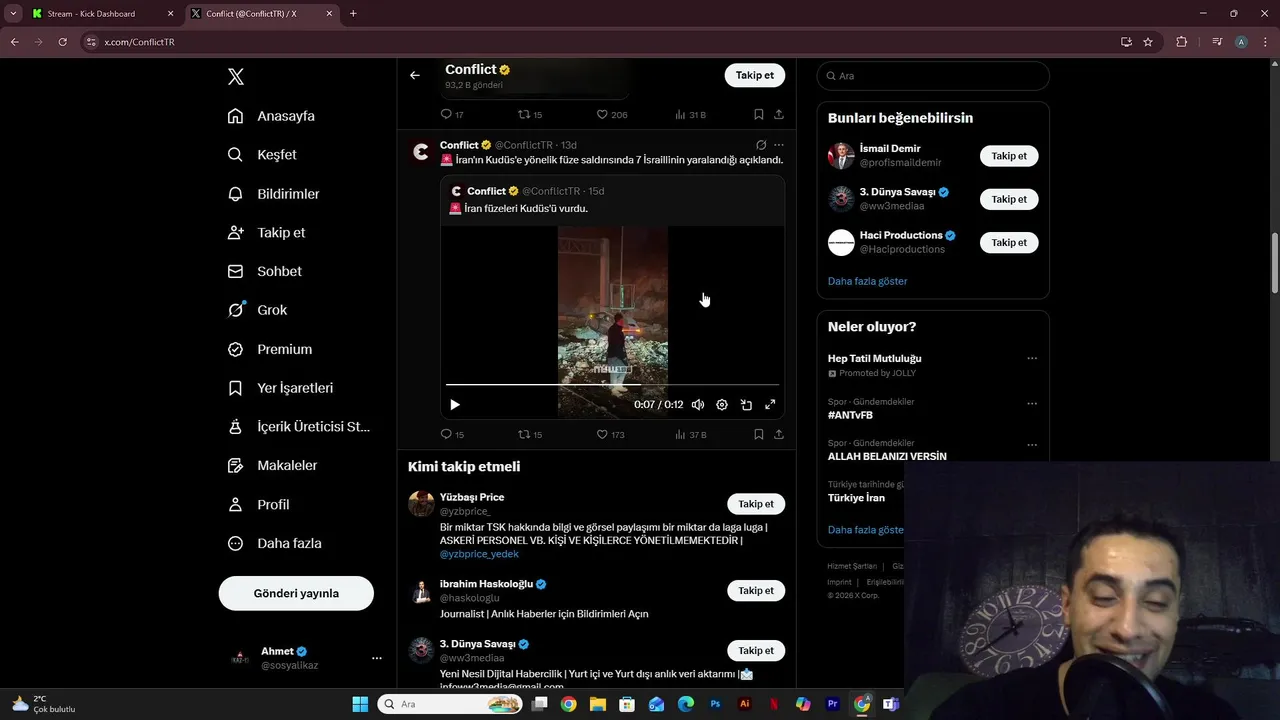This screenshot has width=1280, height=720.
Task: Open more options dots on 13d post
Action: pos(779,145)
